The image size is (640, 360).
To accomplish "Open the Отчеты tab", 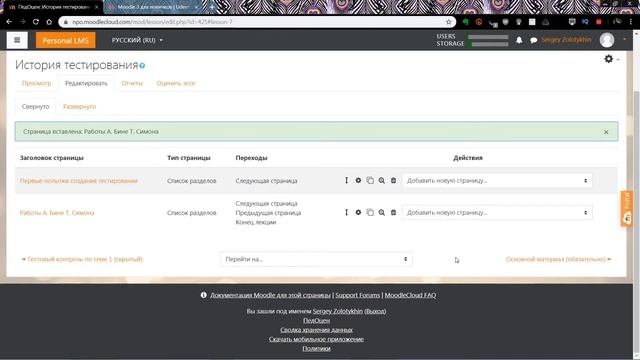I will [132, 83].
